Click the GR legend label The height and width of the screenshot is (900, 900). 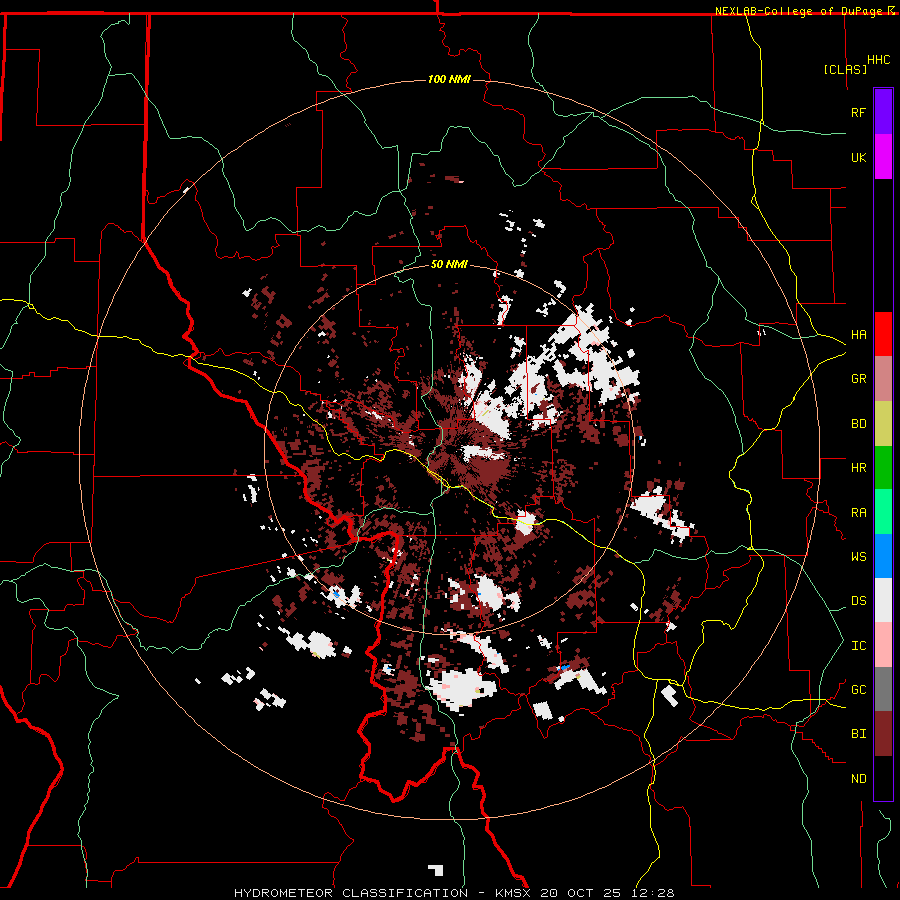click(x=858, y=379)
